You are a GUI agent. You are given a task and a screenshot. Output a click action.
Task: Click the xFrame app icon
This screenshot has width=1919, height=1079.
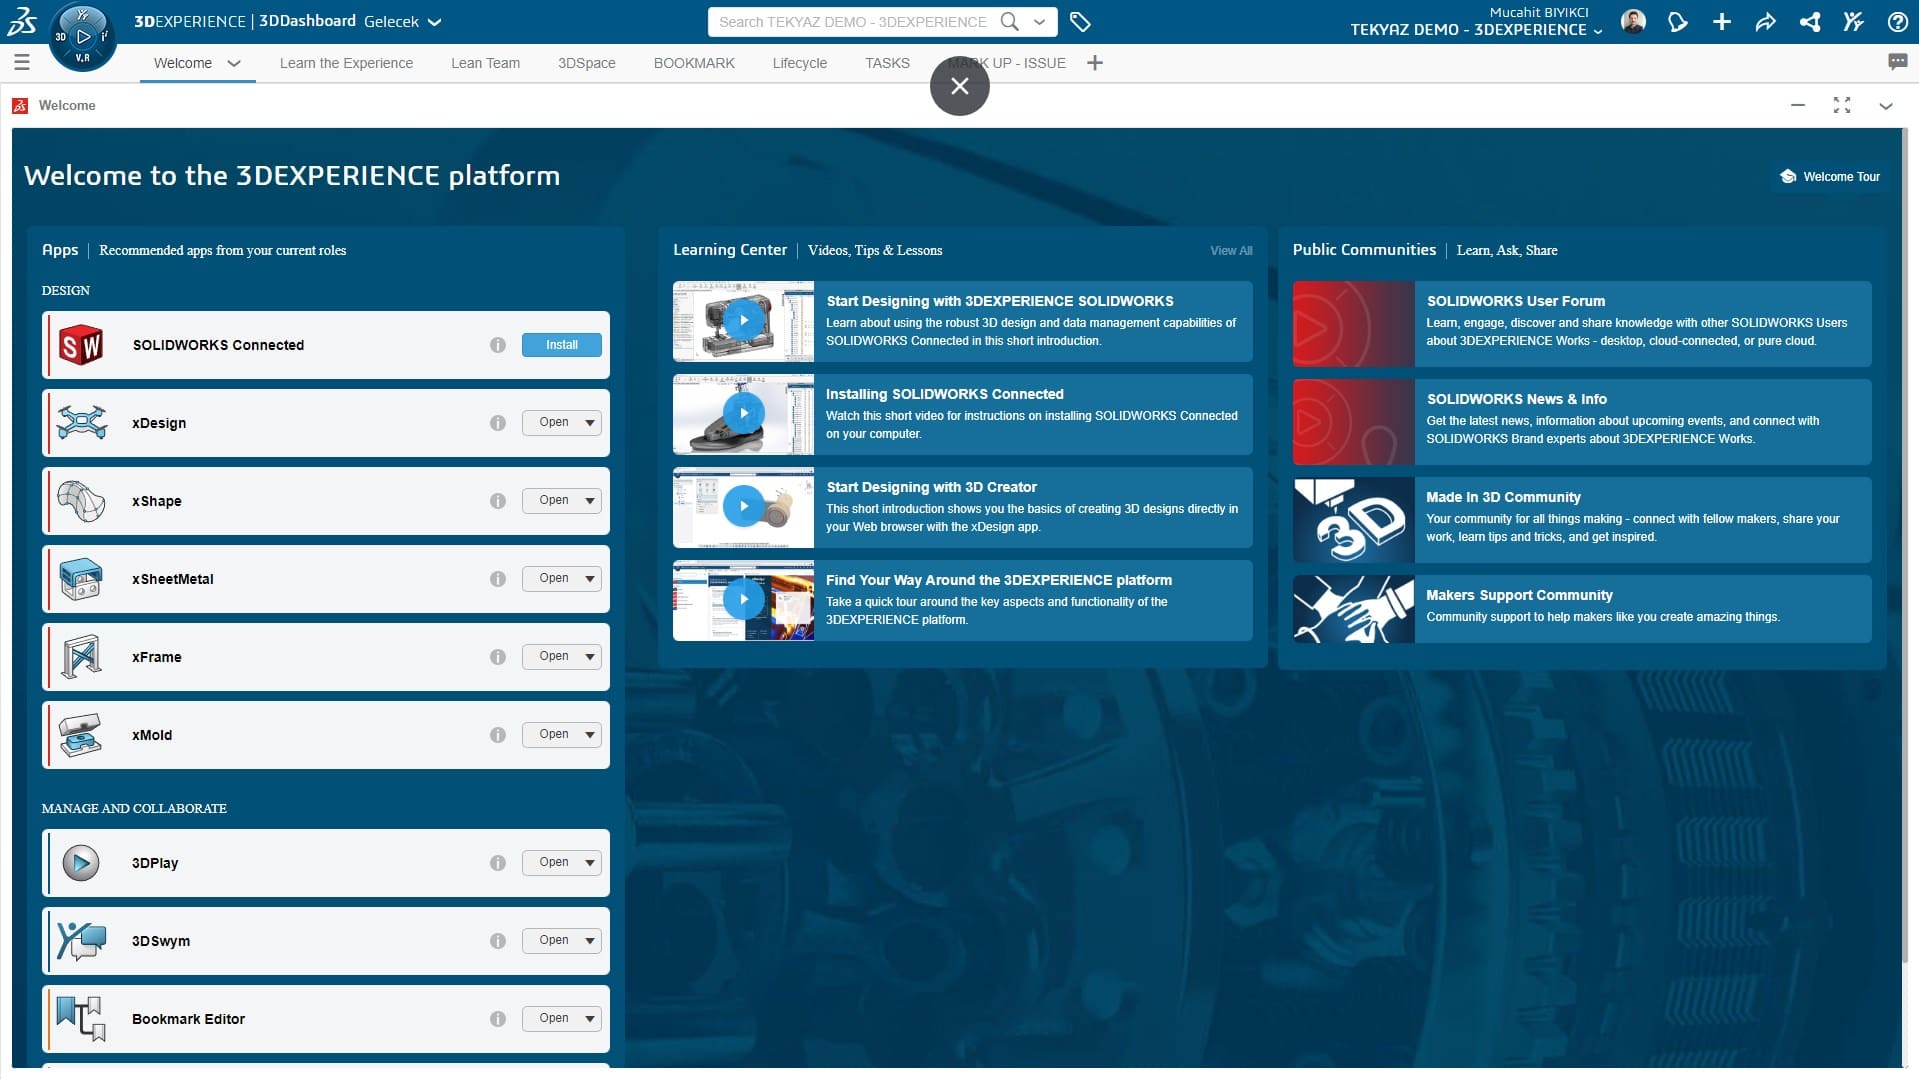(x=81, y=657)
